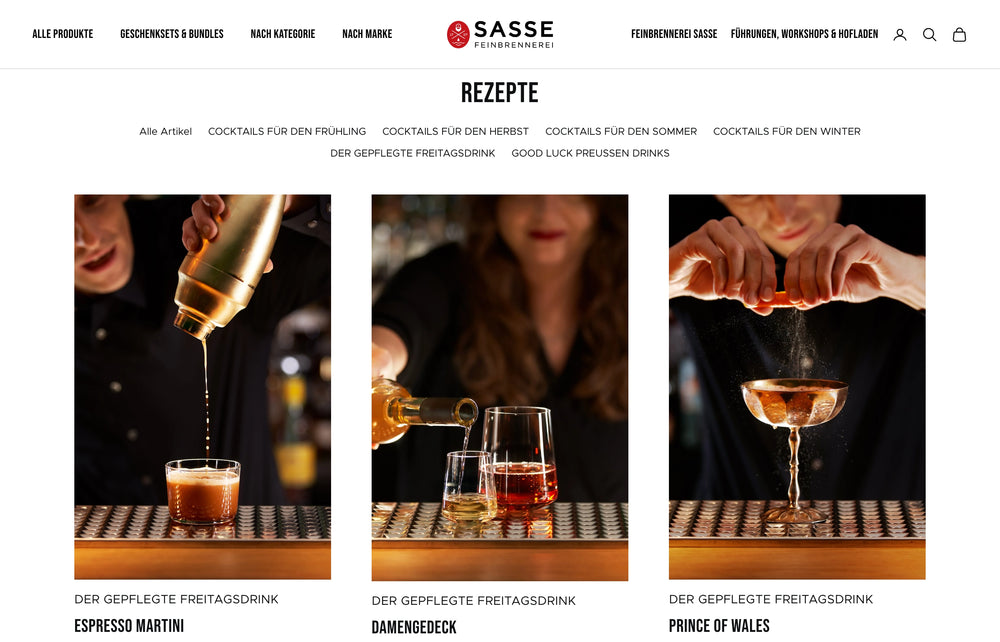Open the Prince of Wales recipe link
1000x642 pixels.
(x=719, y=625)
